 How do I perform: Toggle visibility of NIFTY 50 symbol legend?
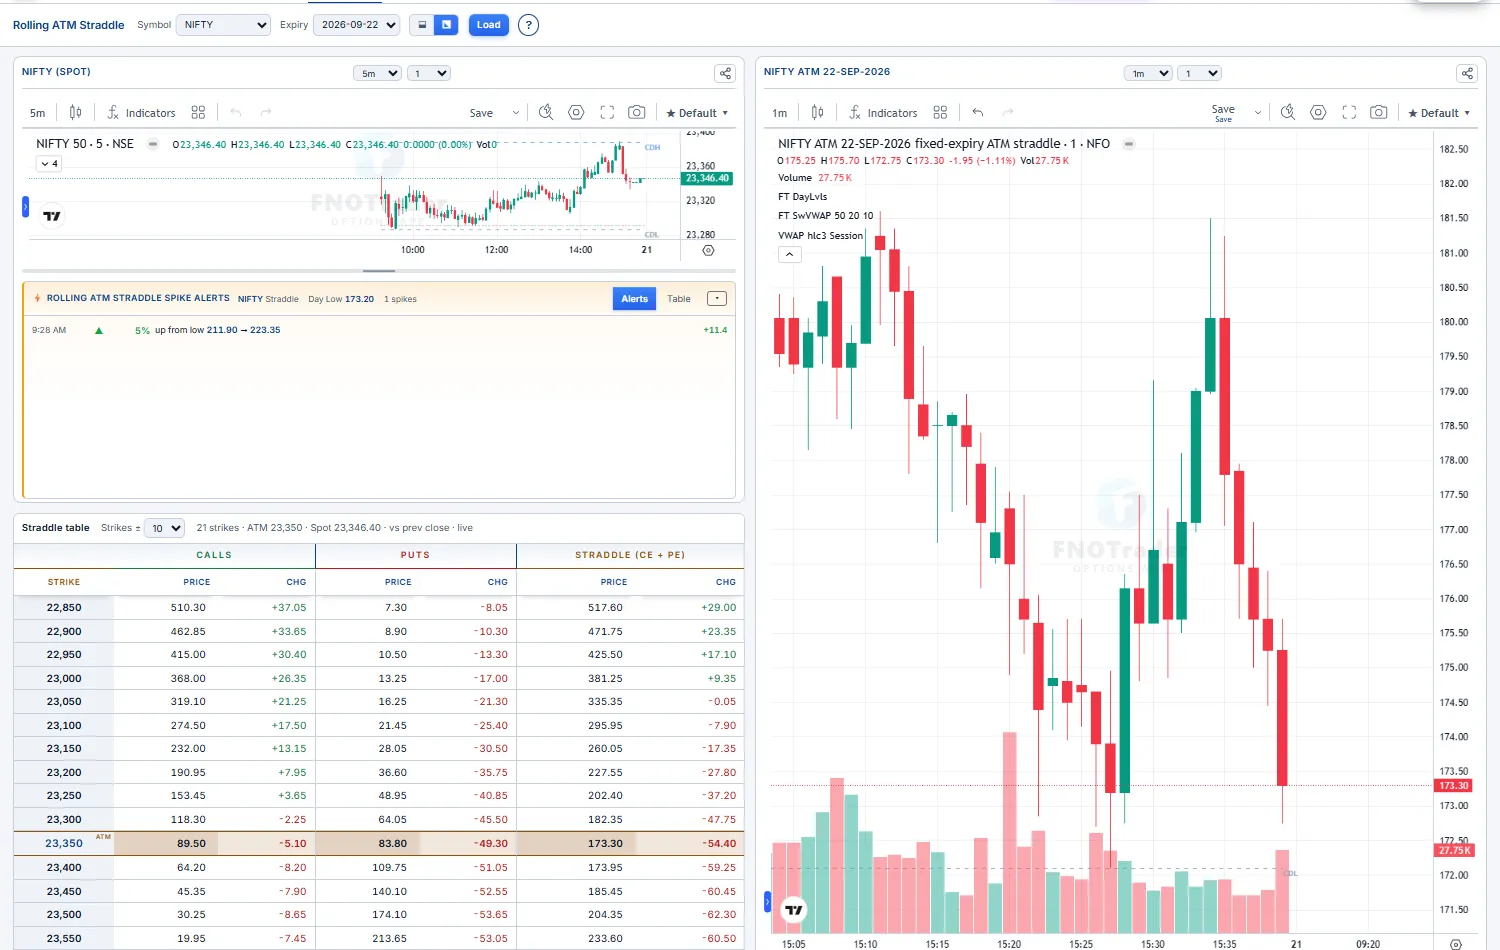click(x=153, y=144)
